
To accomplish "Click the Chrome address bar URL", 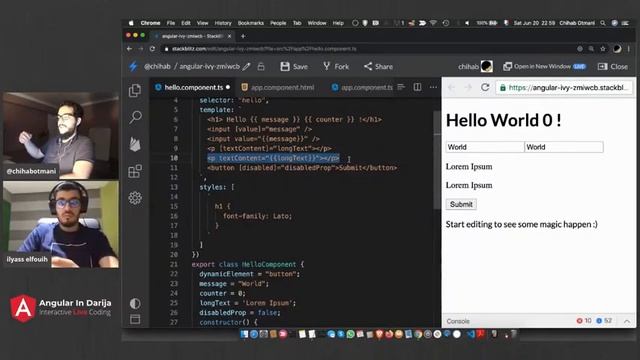I will [x=264, y=49].
